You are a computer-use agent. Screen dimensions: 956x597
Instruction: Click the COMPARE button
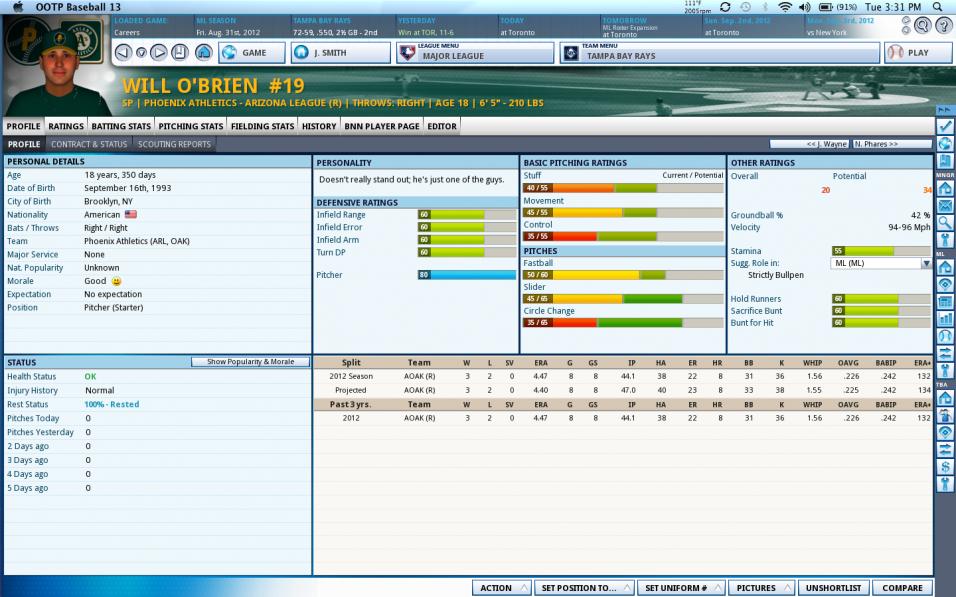[902, 588]
